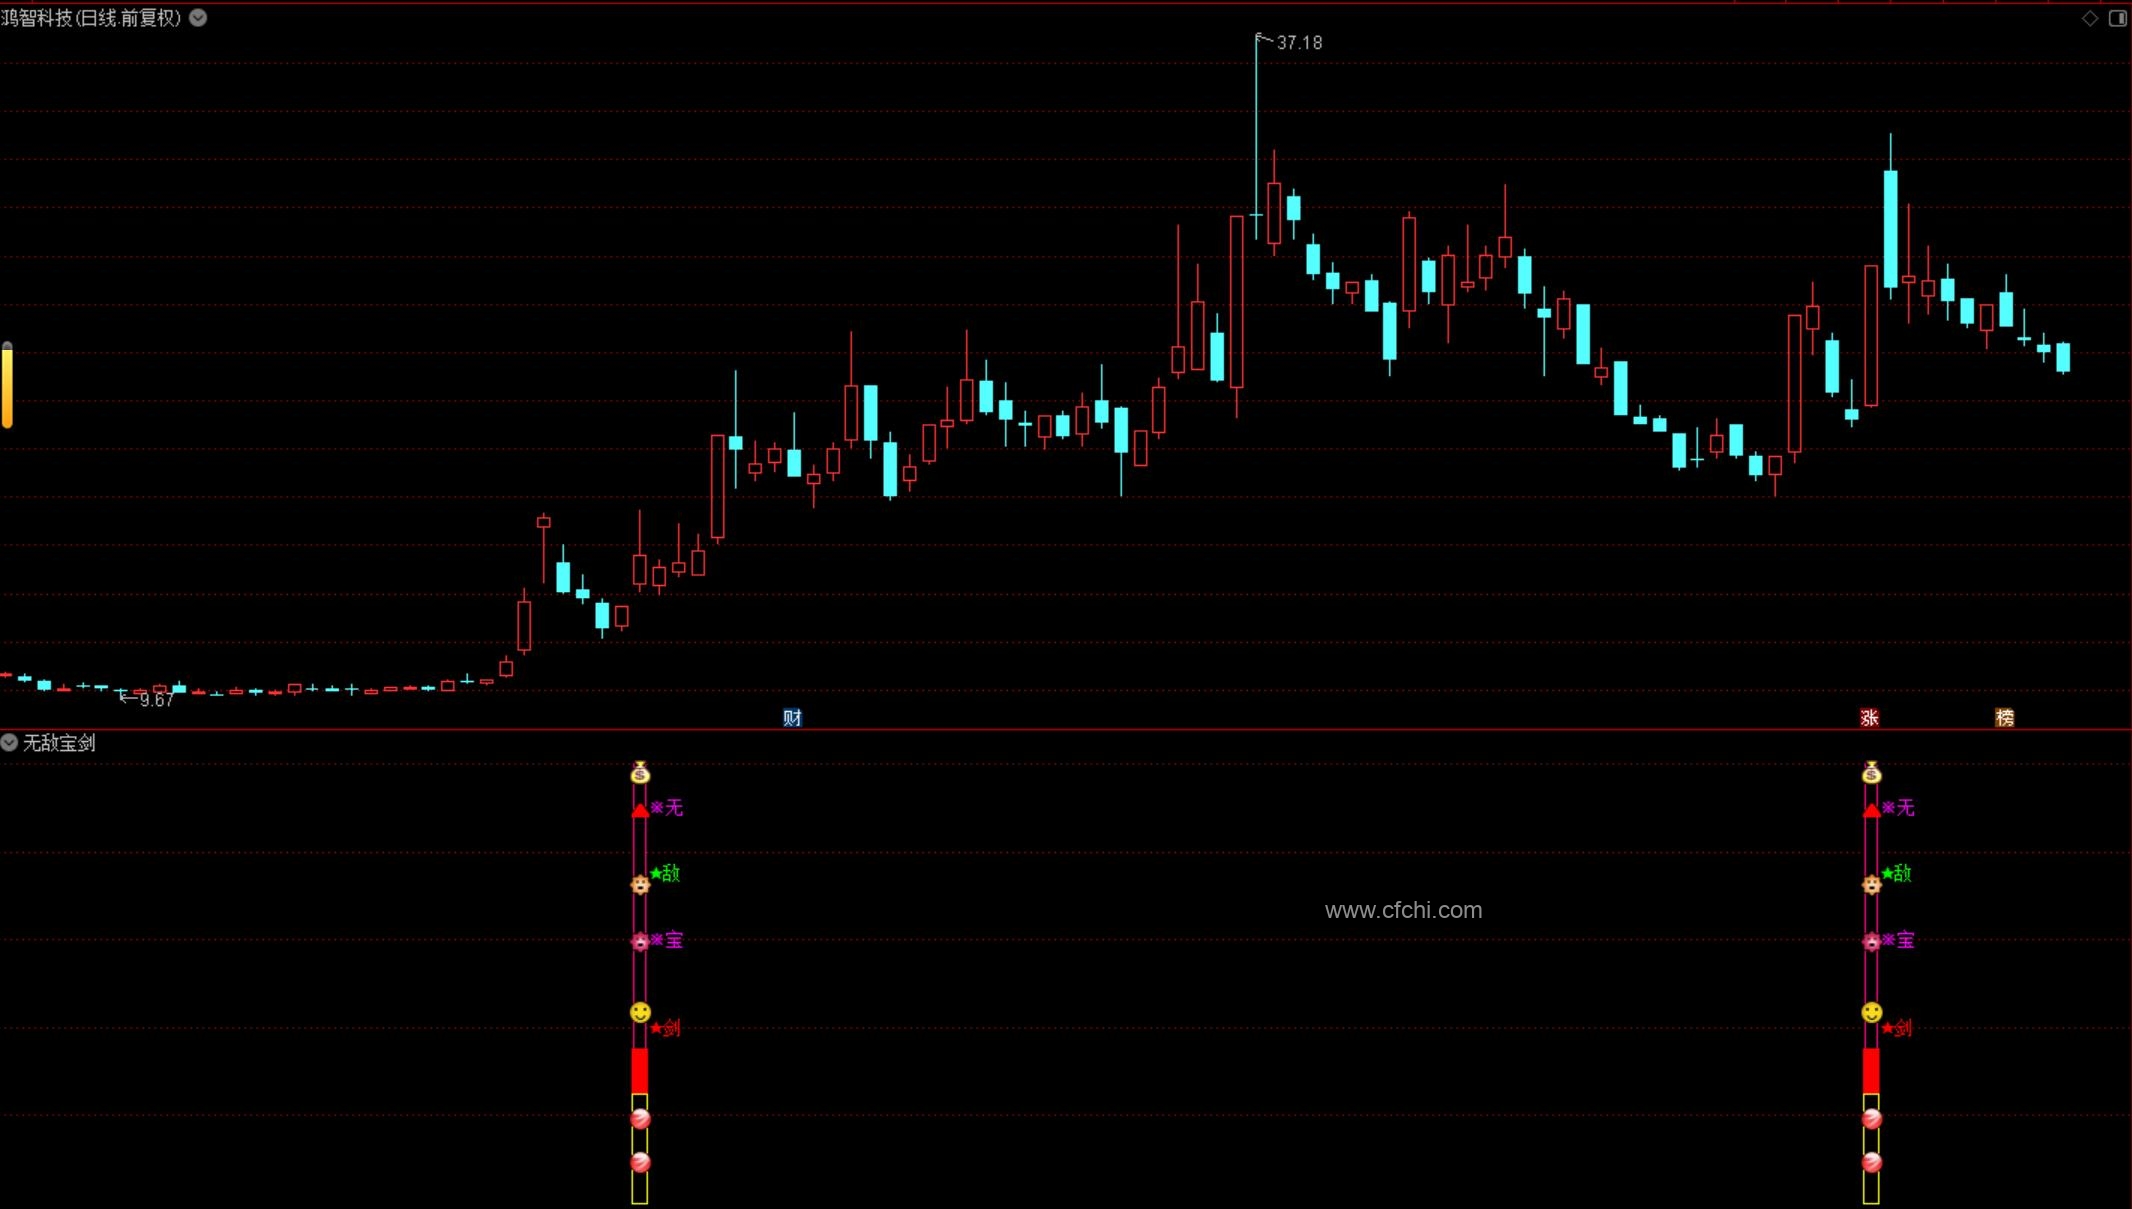Click the www.cfchi.com watermark link
Screen dimensions: 2132x1209
pos(1403,910)
